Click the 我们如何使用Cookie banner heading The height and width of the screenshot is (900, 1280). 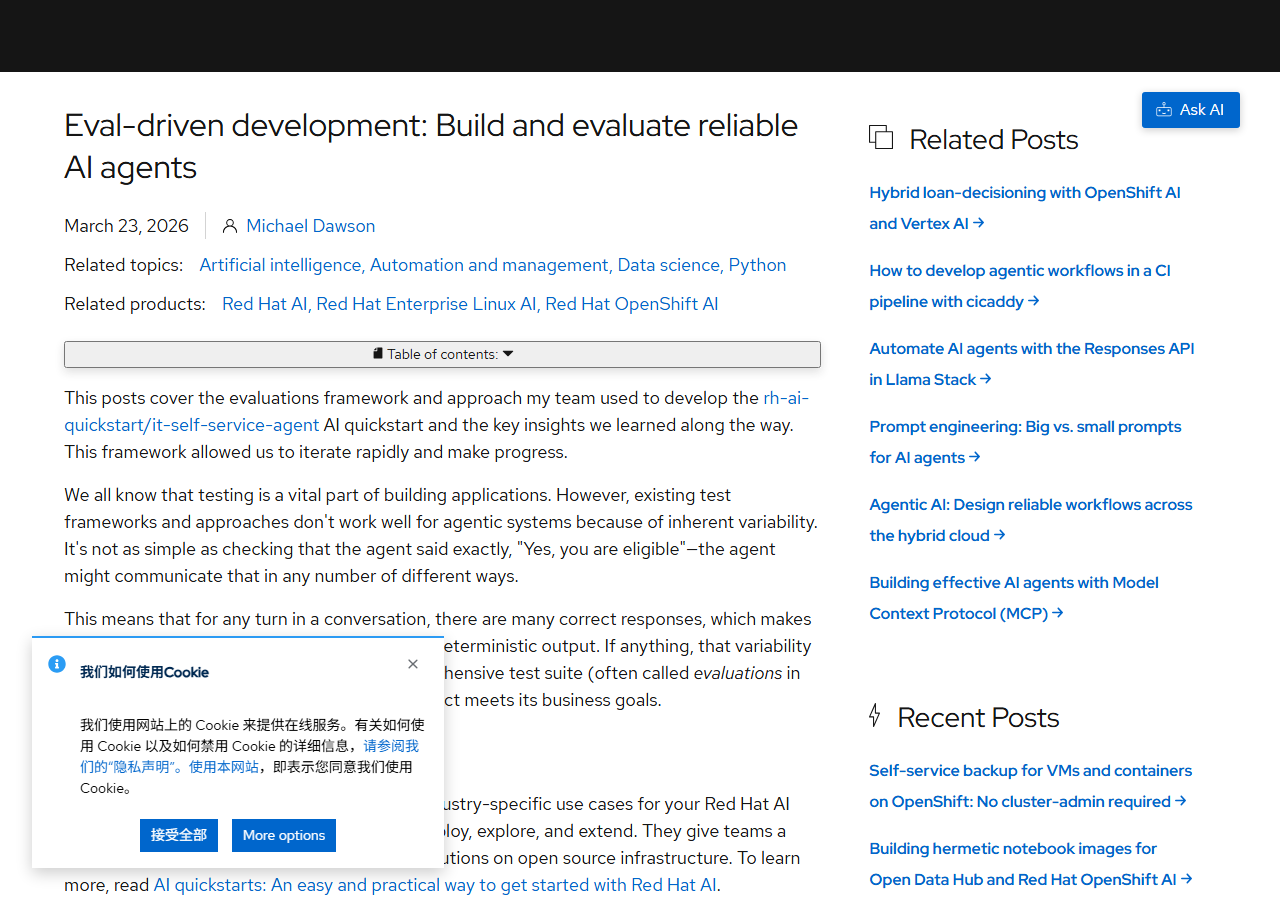pos(145,672)
